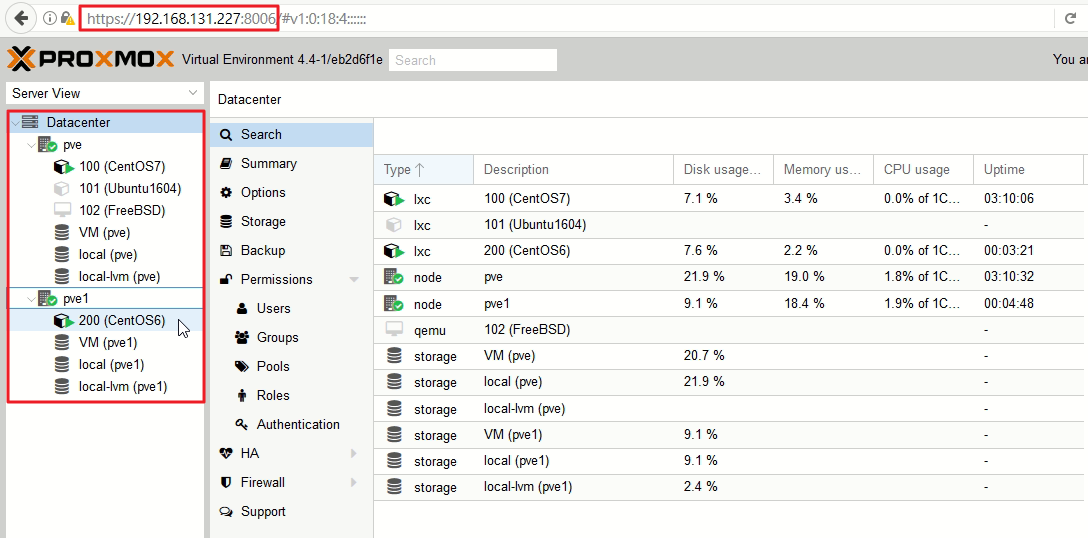Image resolution: width=1088 pixels, height=538 pixels.
Task: Sort by the Uptime column header
Action: point(1028,169)
